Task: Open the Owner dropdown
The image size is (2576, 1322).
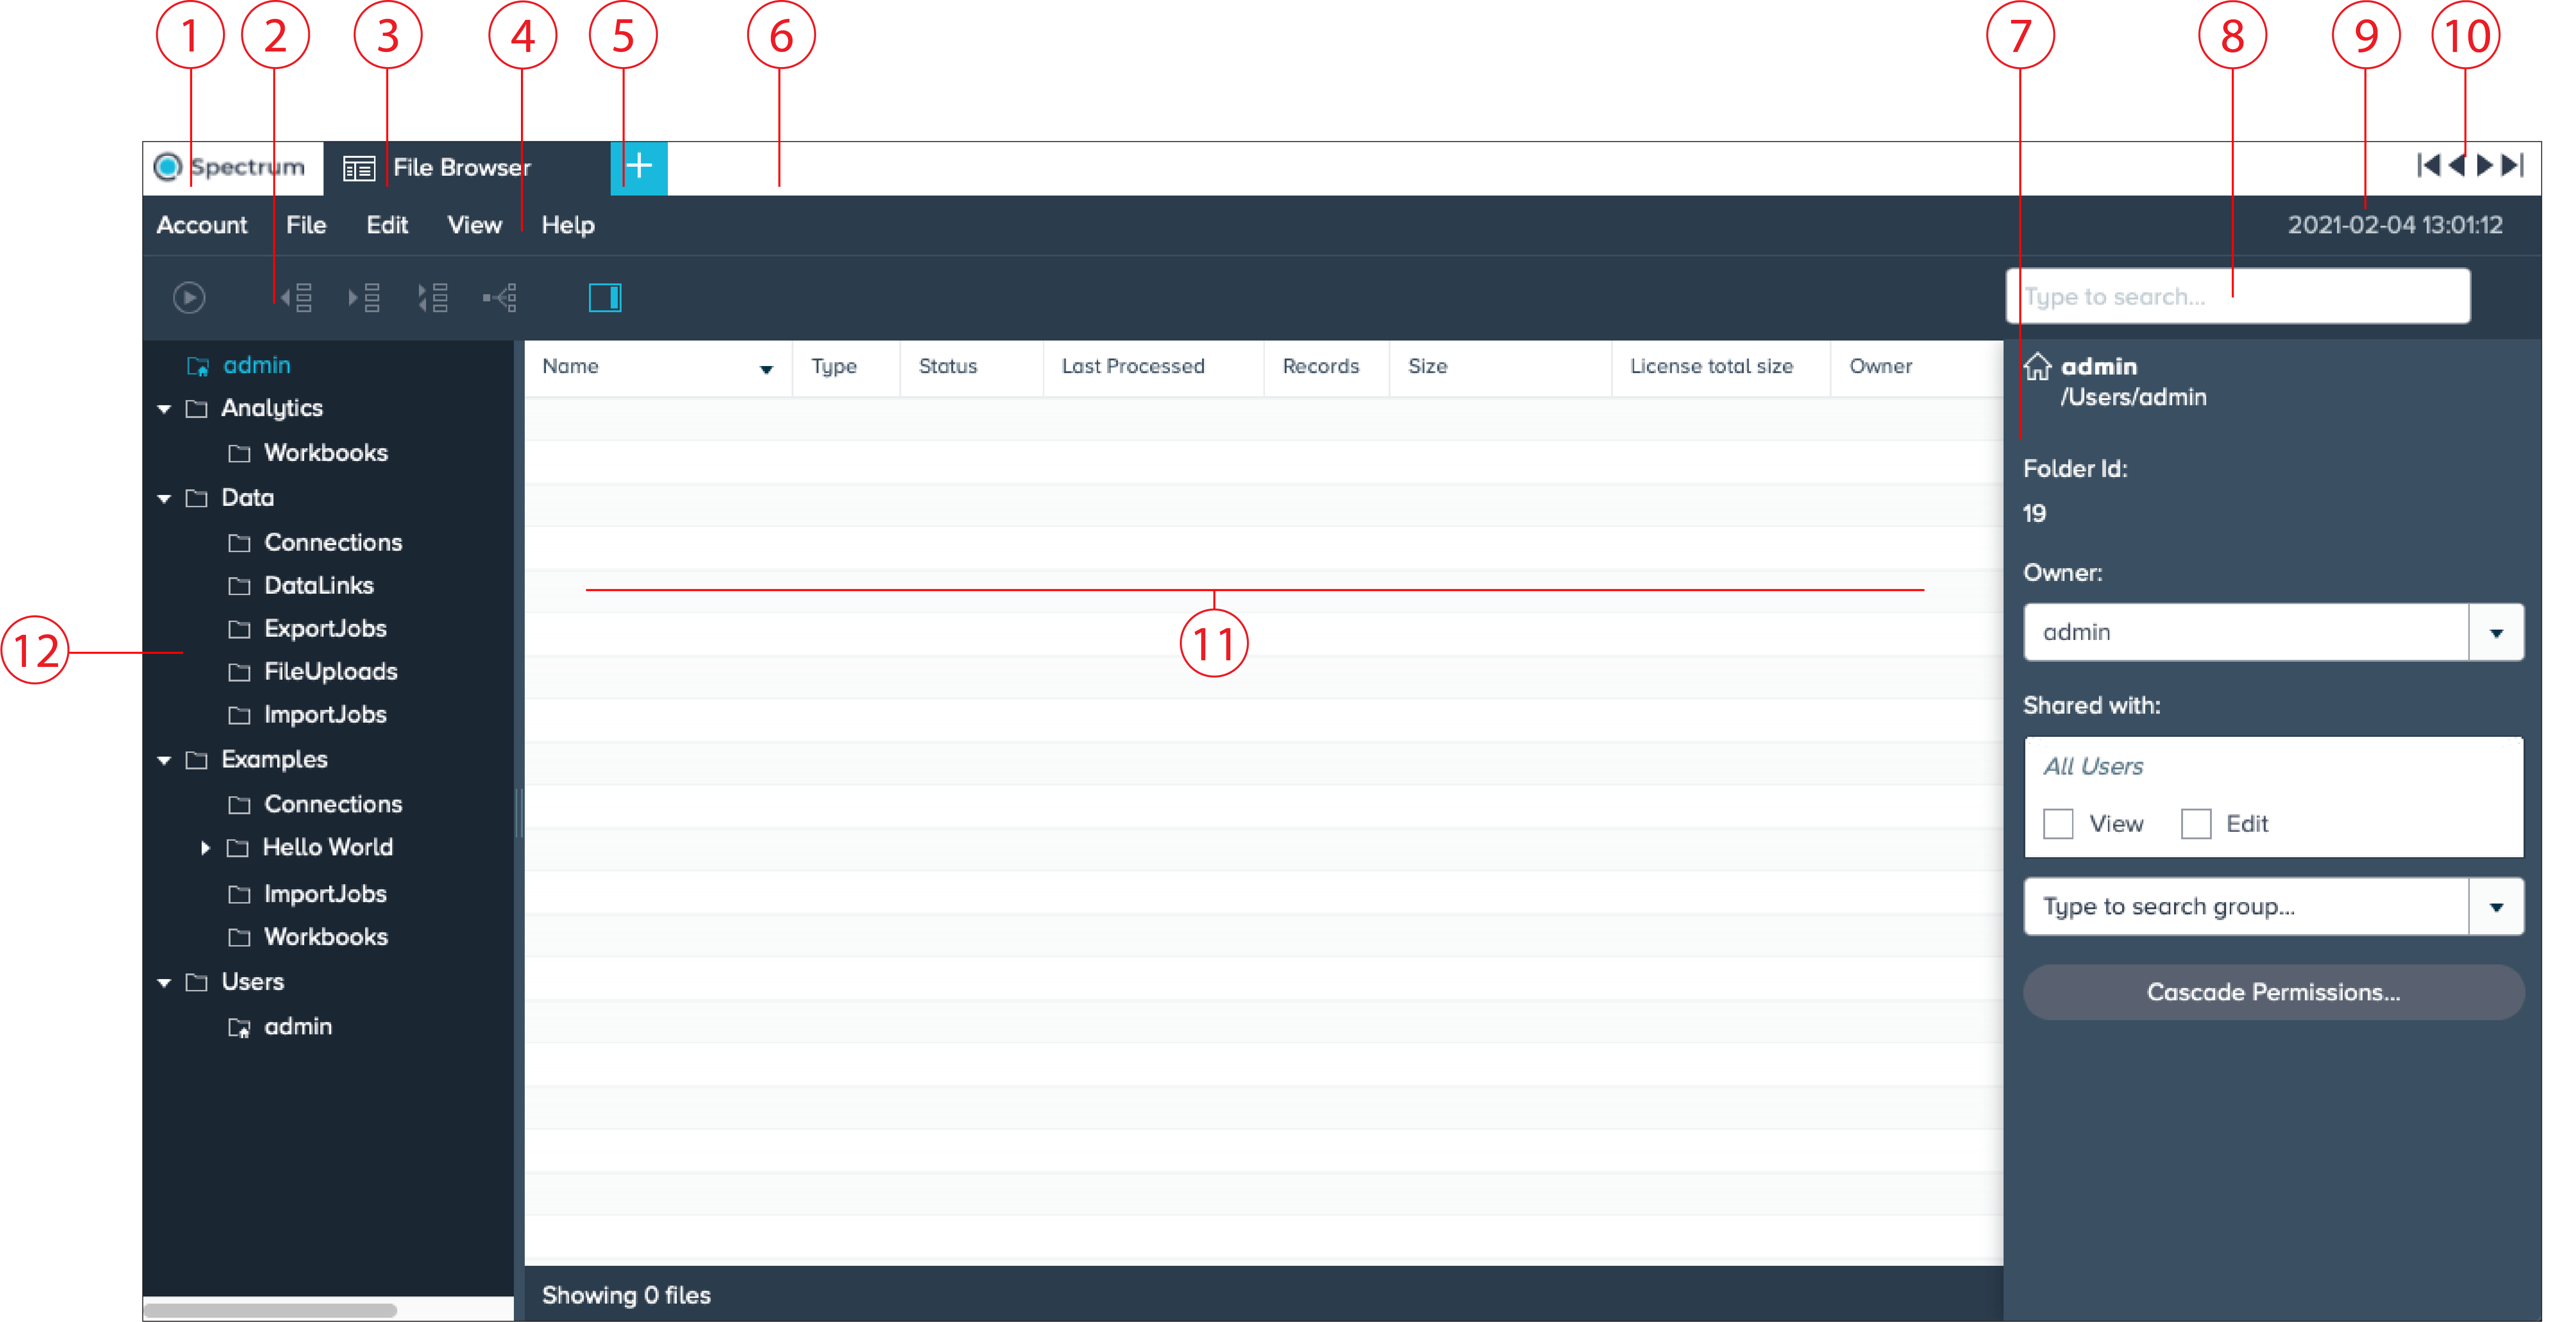Action: 2497,632
